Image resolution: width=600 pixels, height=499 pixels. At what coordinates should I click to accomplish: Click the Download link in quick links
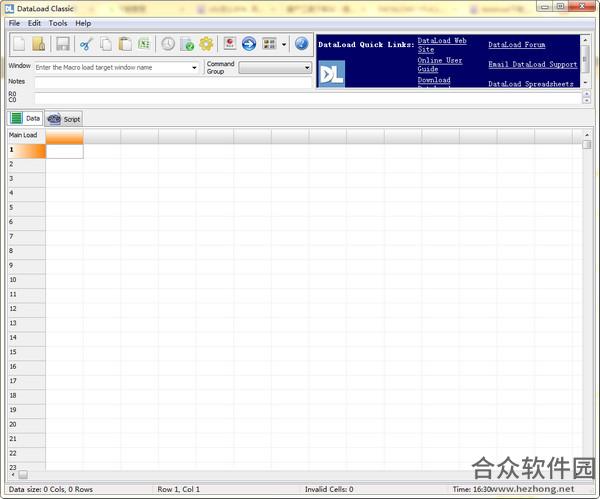tap(434, 80)
